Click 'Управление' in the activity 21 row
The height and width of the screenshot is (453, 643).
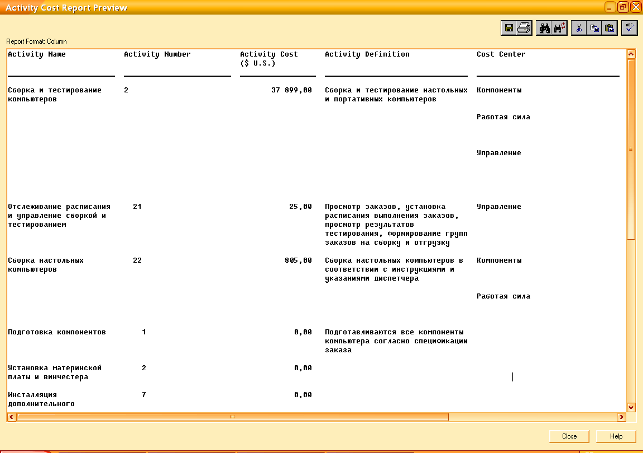coord(499,207)
